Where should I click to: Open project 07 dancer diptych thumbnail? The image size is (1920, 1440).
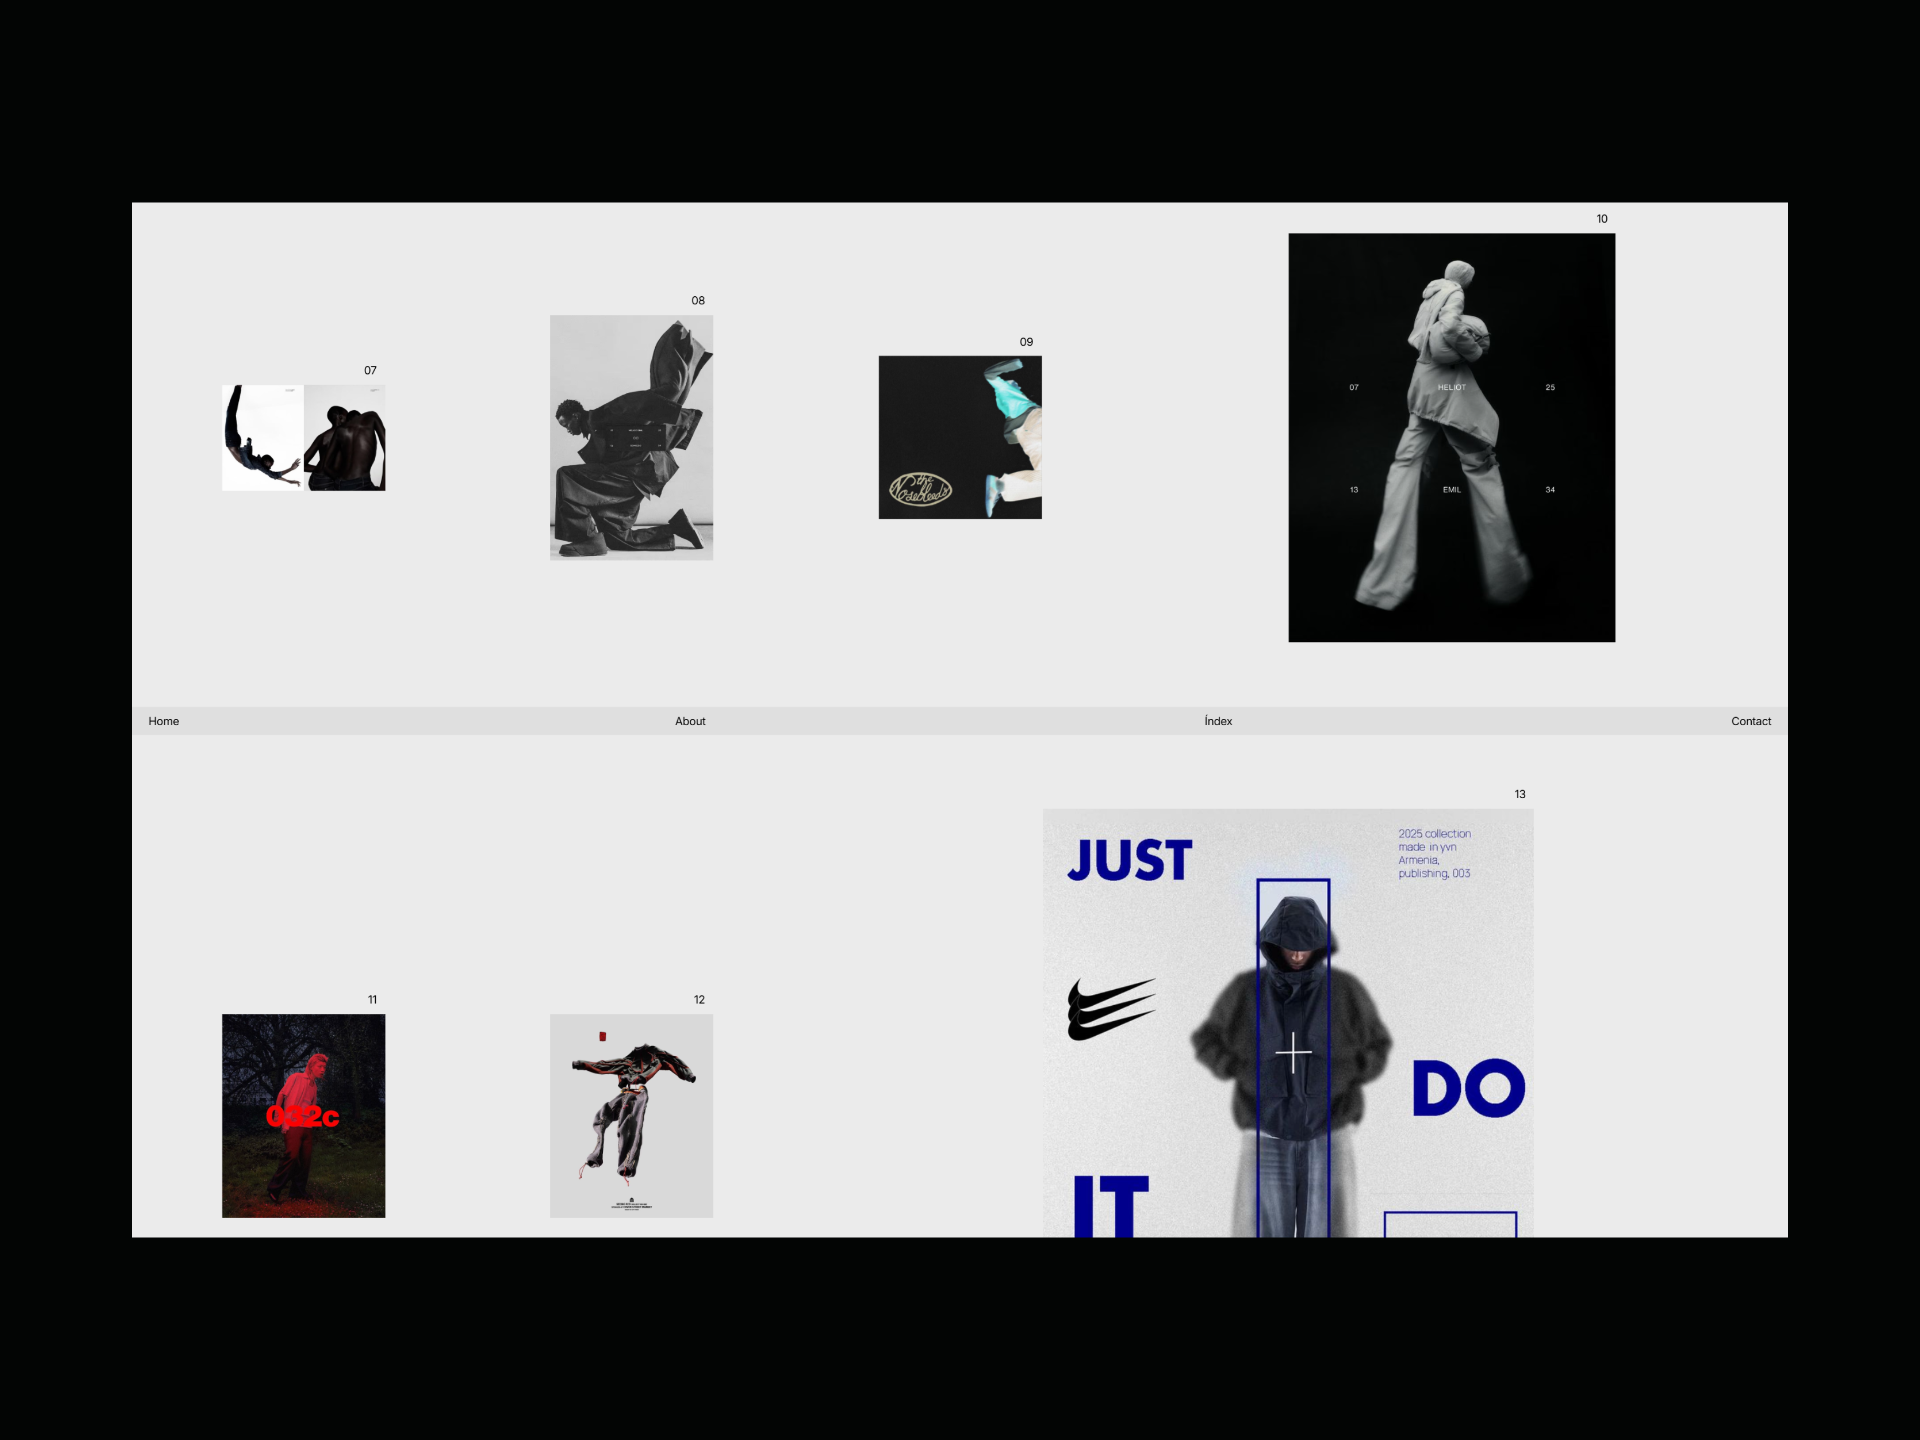click(303, 438)
